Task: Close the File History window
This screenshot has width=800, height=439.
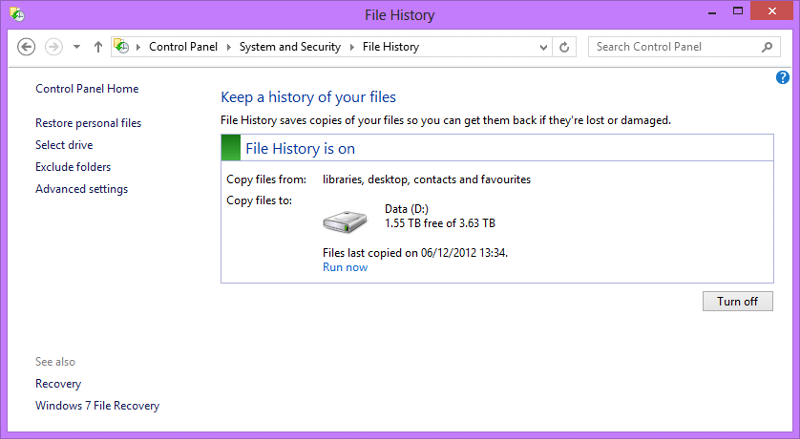Action: pos(771,11)
